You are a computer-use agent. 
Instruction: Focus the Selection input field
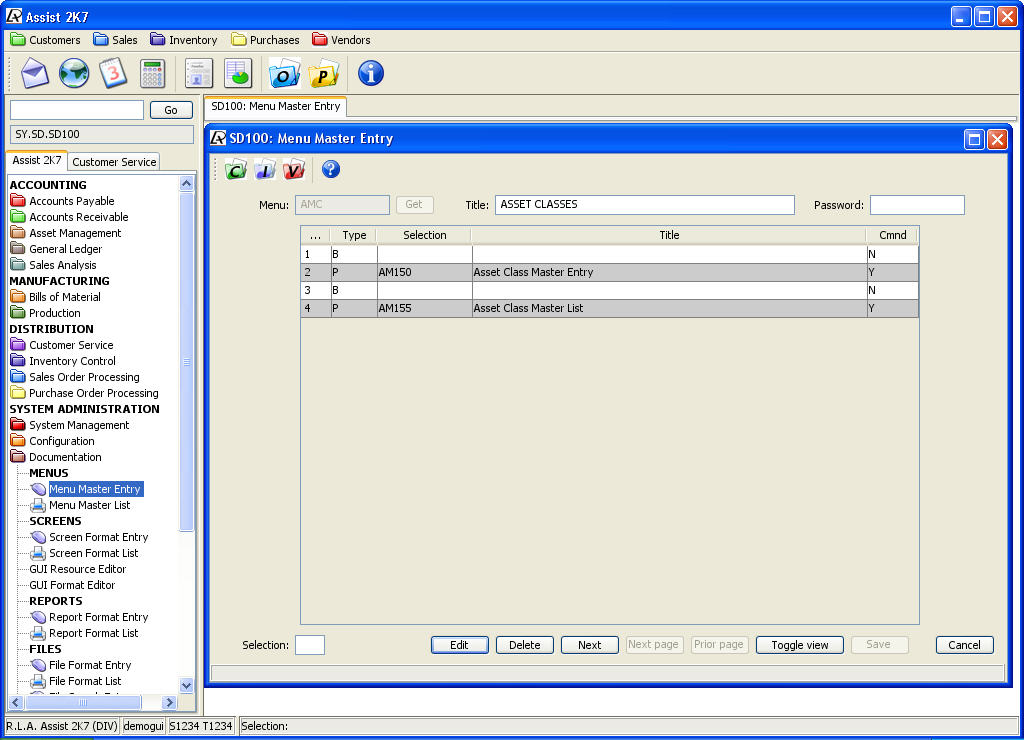[x=310, y=645]
